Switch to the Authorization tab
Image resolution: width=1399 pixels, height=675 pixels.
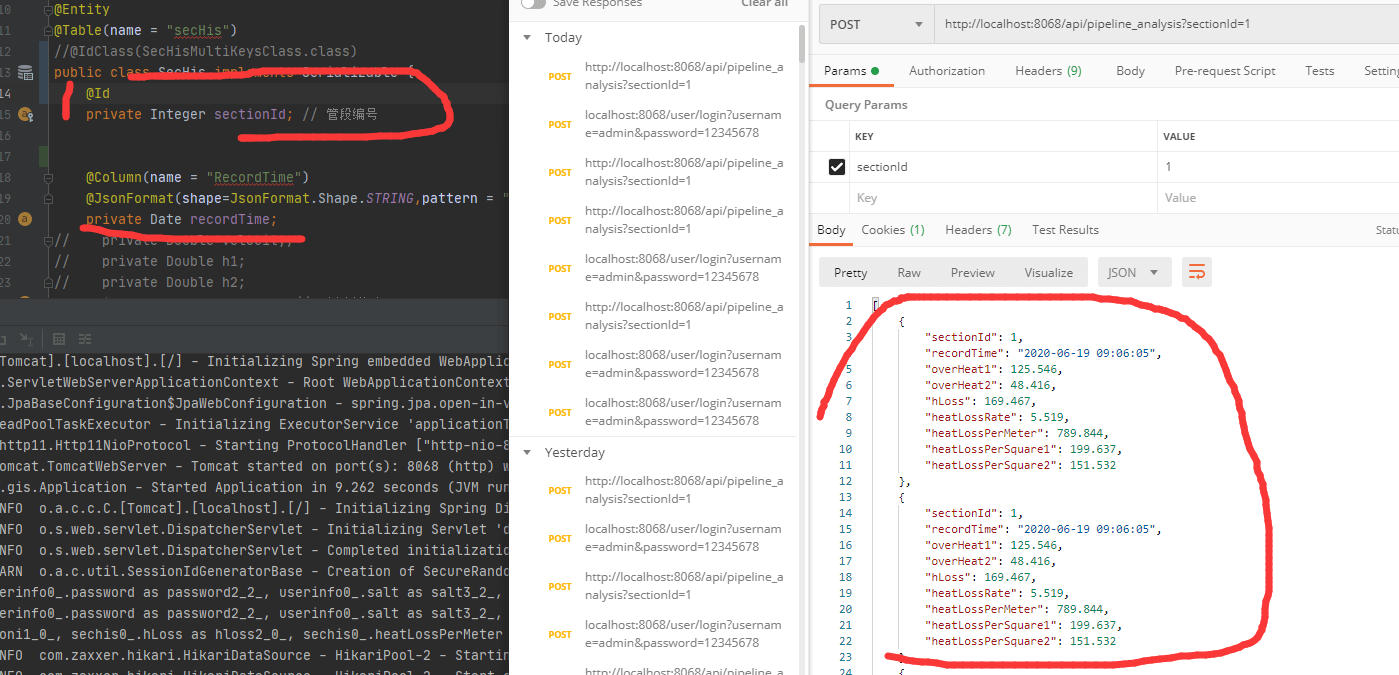pos(946,71)
